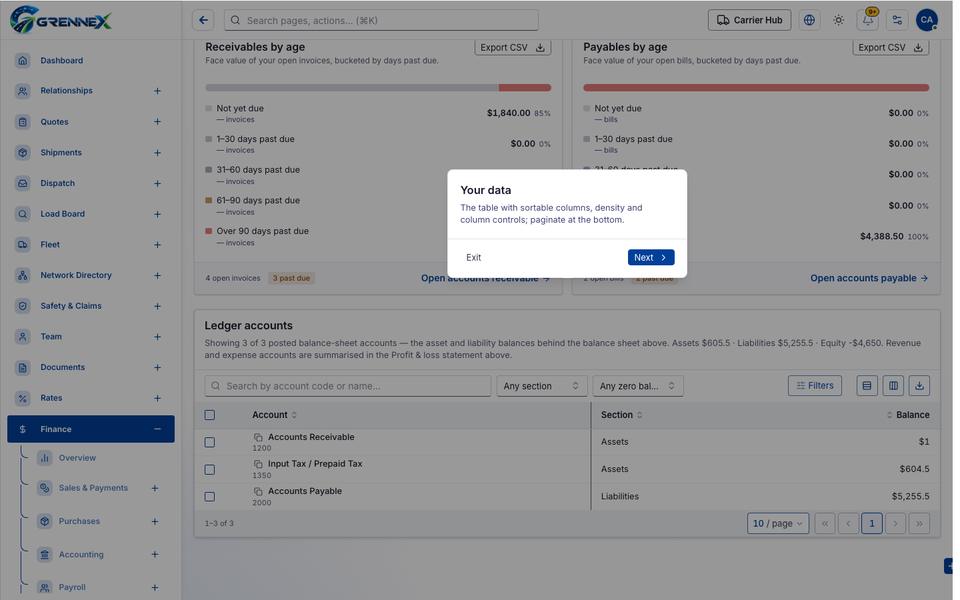Image resolution: width=960 pixels, height=600 pixels.
Task: Open the Accounting bank icon
Action: (x=44, y=554)
